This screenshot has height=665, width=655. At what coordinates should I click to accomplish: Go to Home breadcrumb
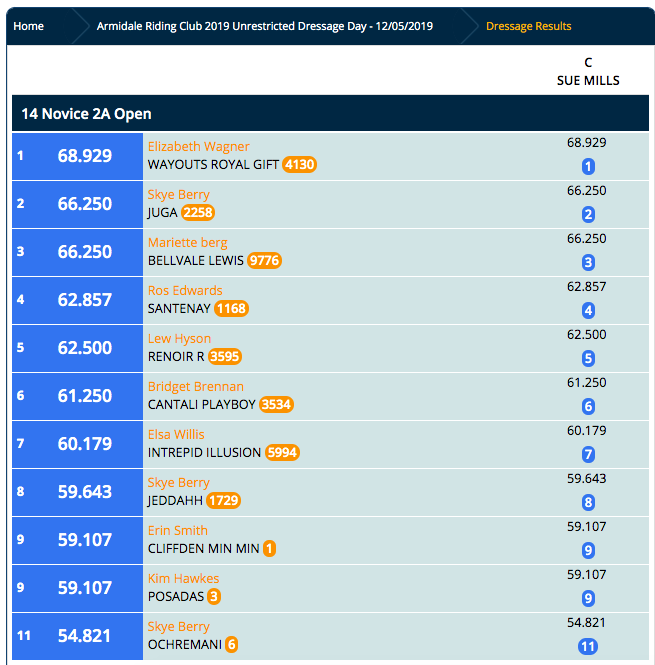(x=28, y=26)
